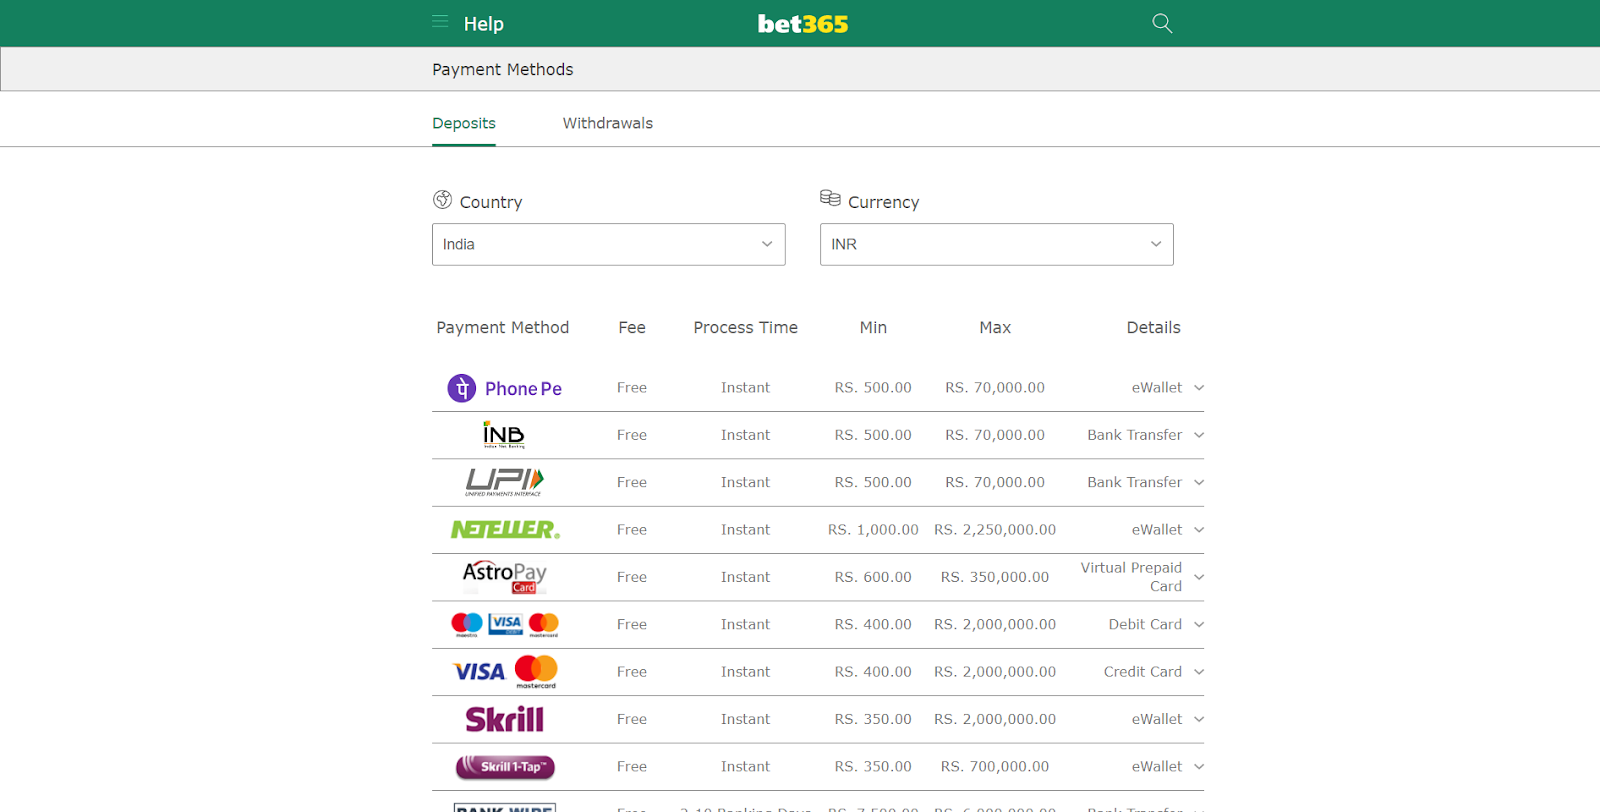Click AstroPay minimum RS. 600.00
Screen dimensions: 1600x812
(873, 577)
